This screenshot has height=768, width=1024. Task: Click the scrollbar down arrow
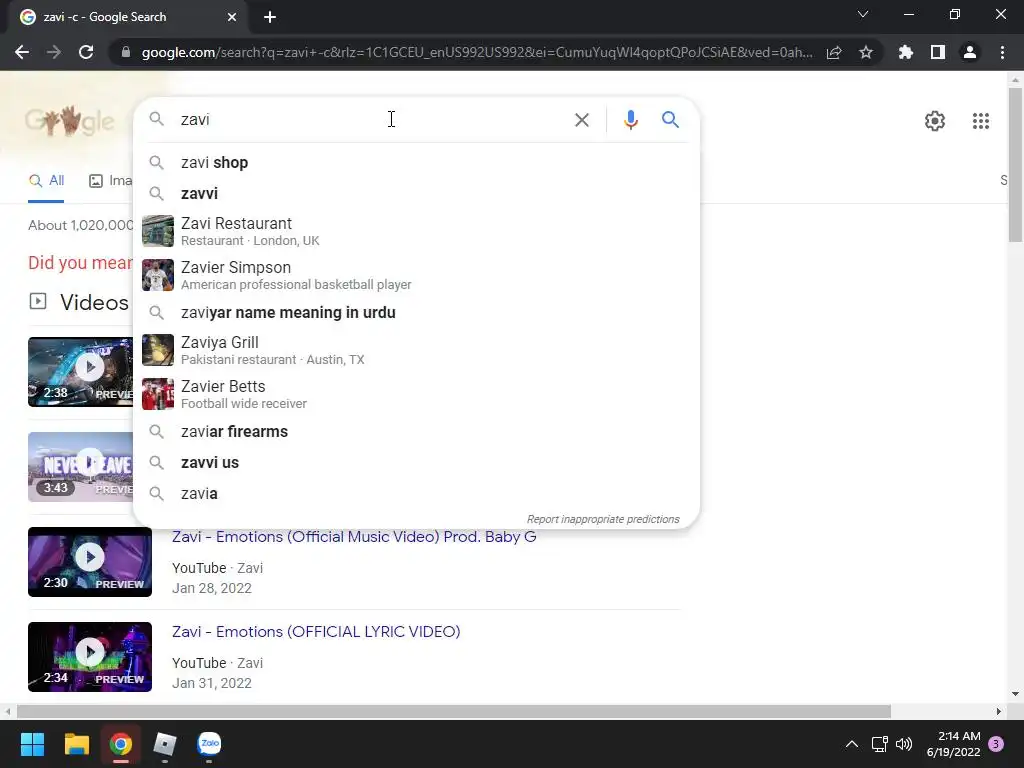(1015, 694)
